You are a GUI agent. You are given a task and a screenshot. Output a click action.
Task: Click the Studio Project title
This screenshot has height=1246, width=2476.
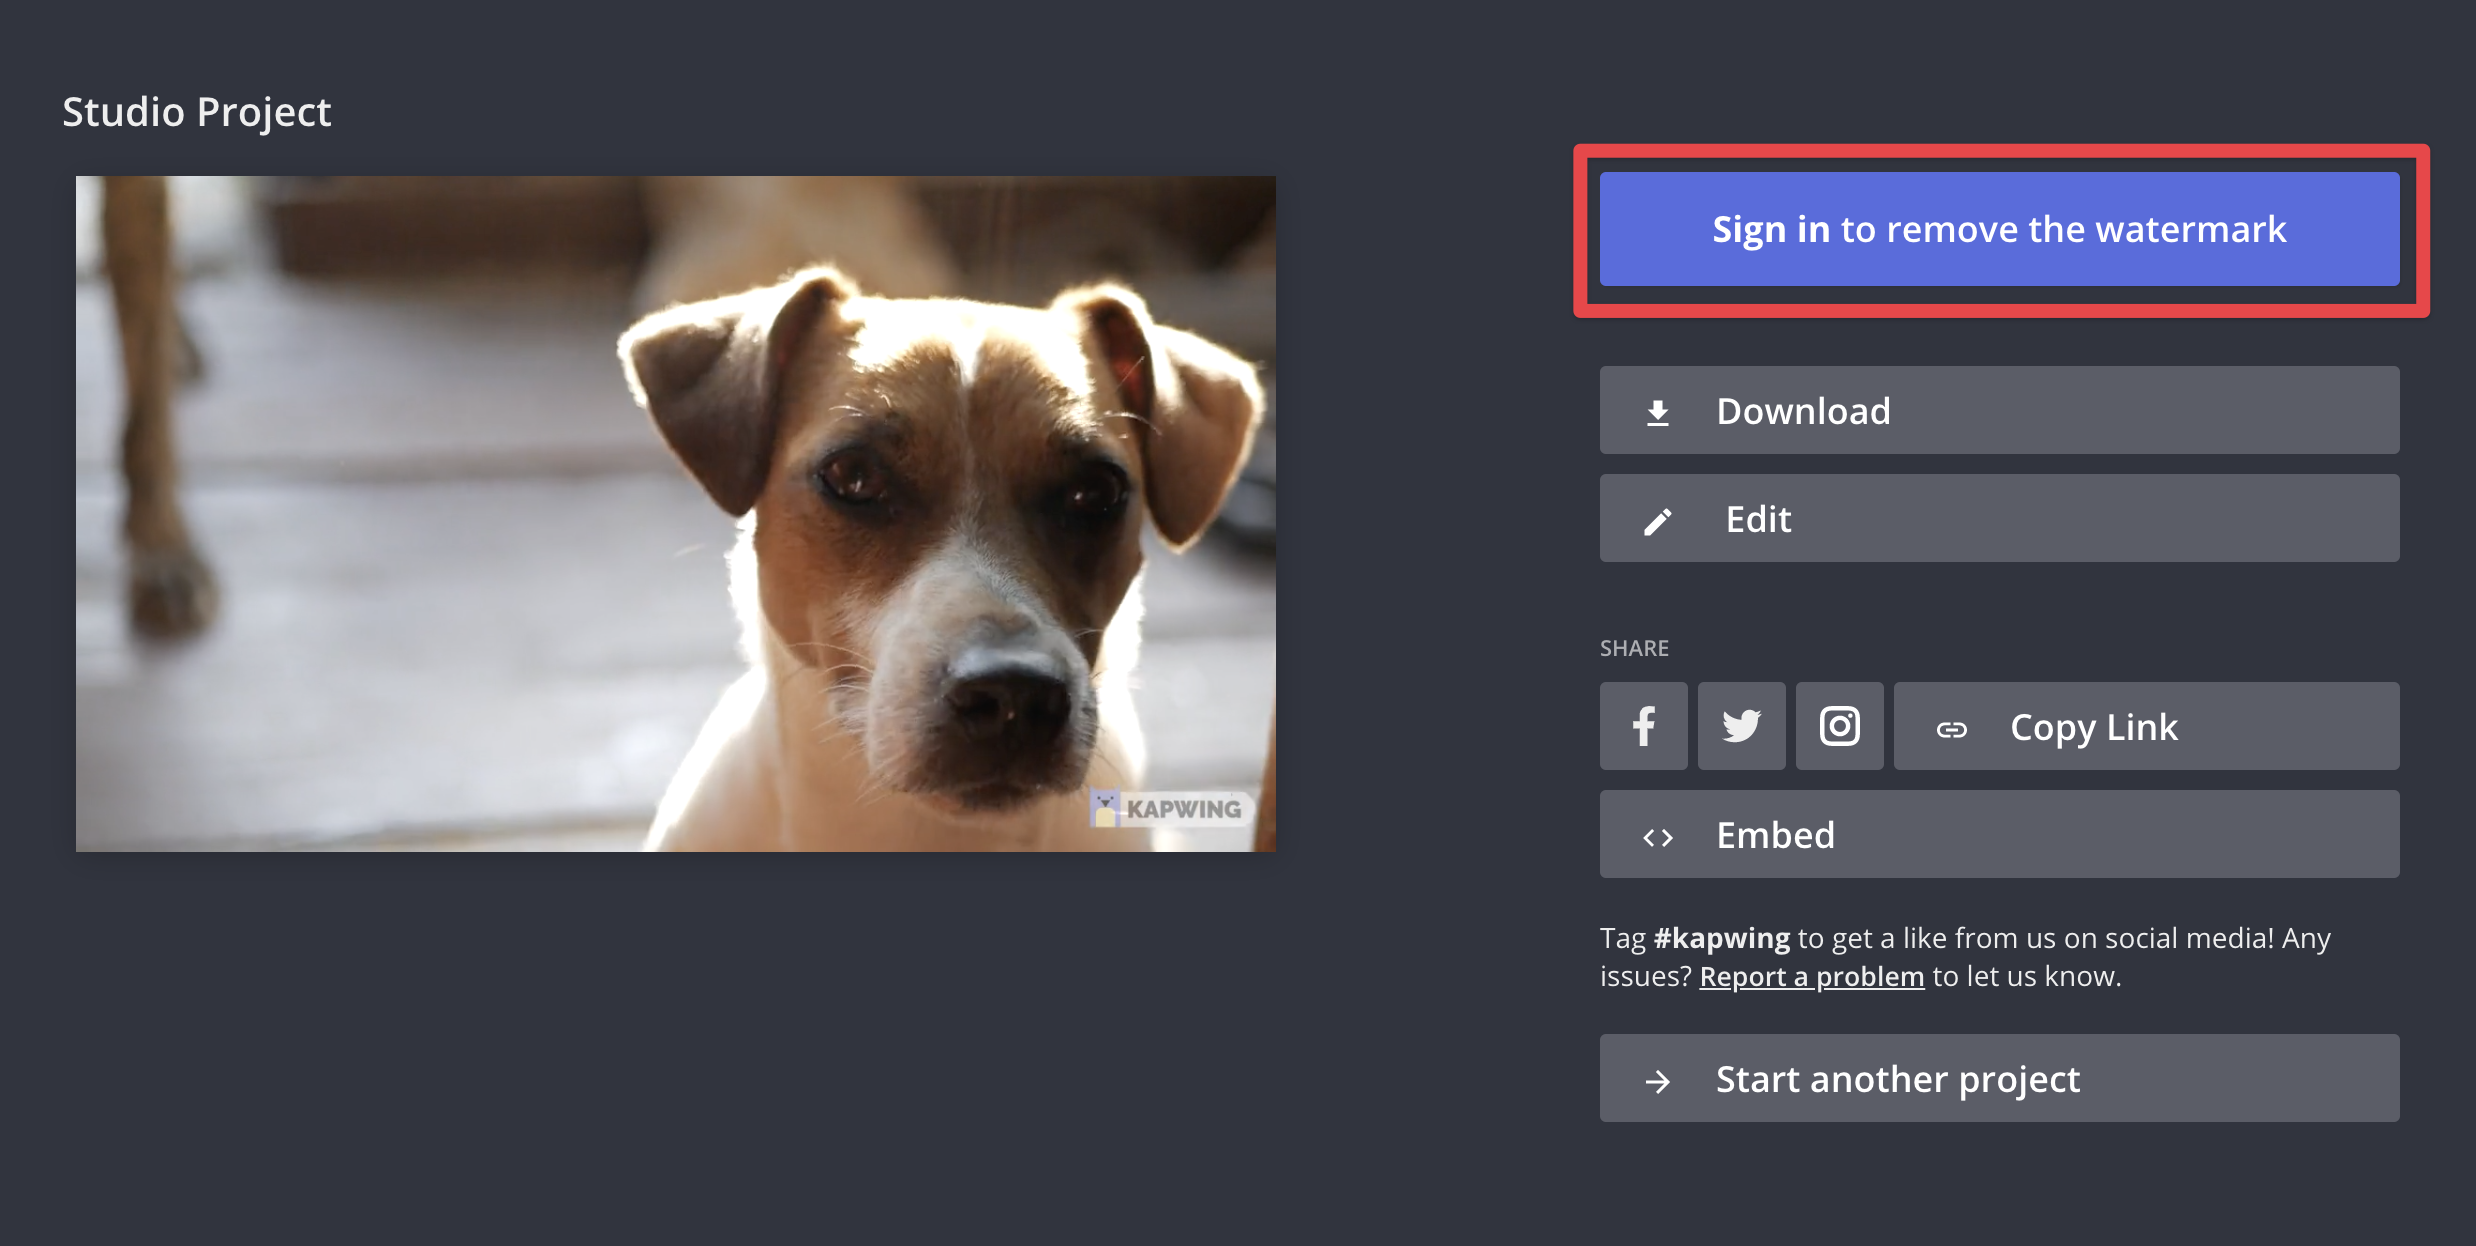(196, 112)
